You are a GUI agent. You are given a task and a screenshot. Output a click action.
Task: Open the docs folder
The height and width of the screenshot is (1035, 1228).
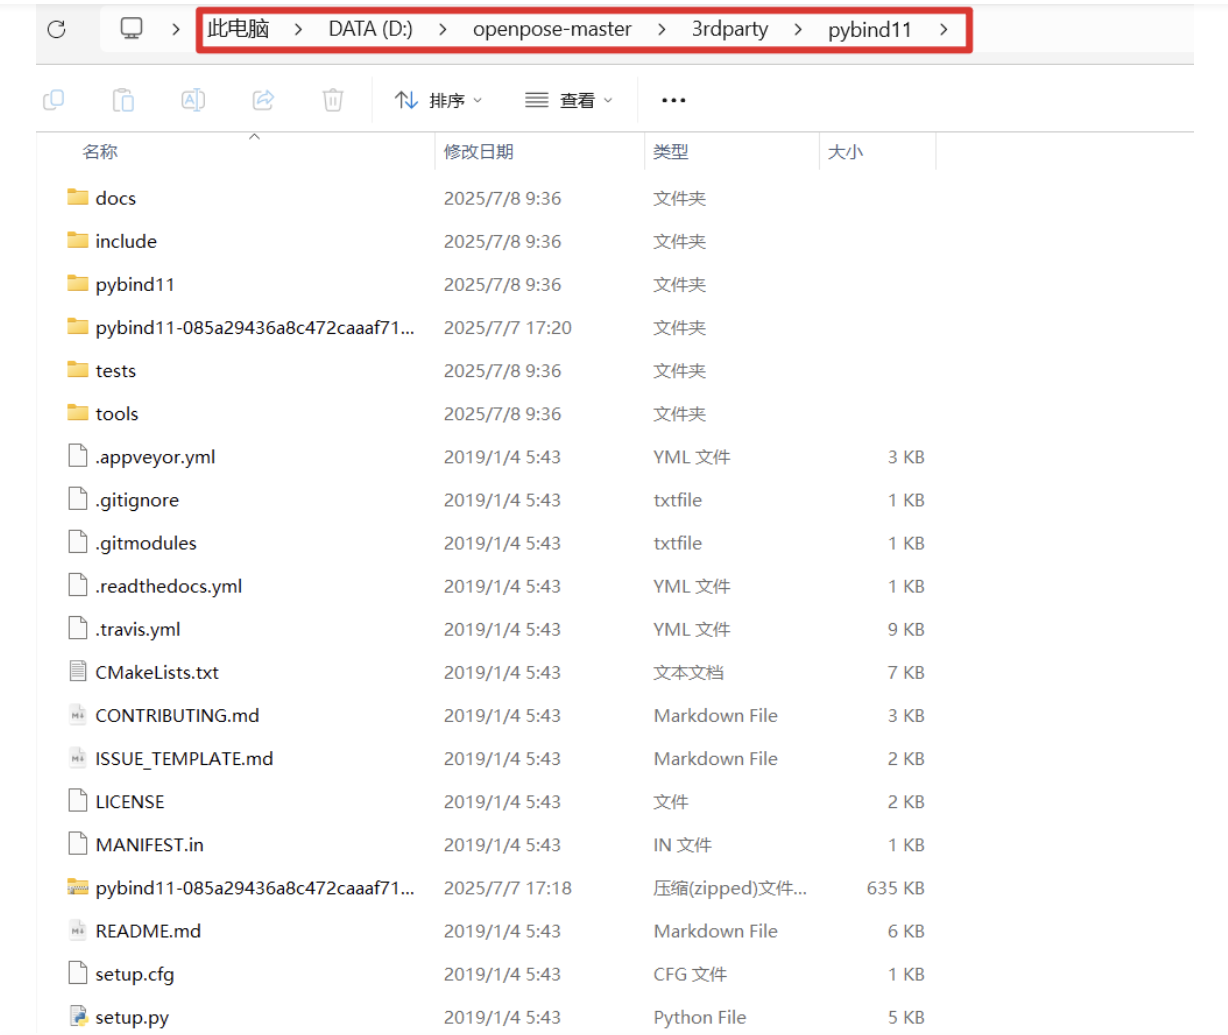pos(114,198)
